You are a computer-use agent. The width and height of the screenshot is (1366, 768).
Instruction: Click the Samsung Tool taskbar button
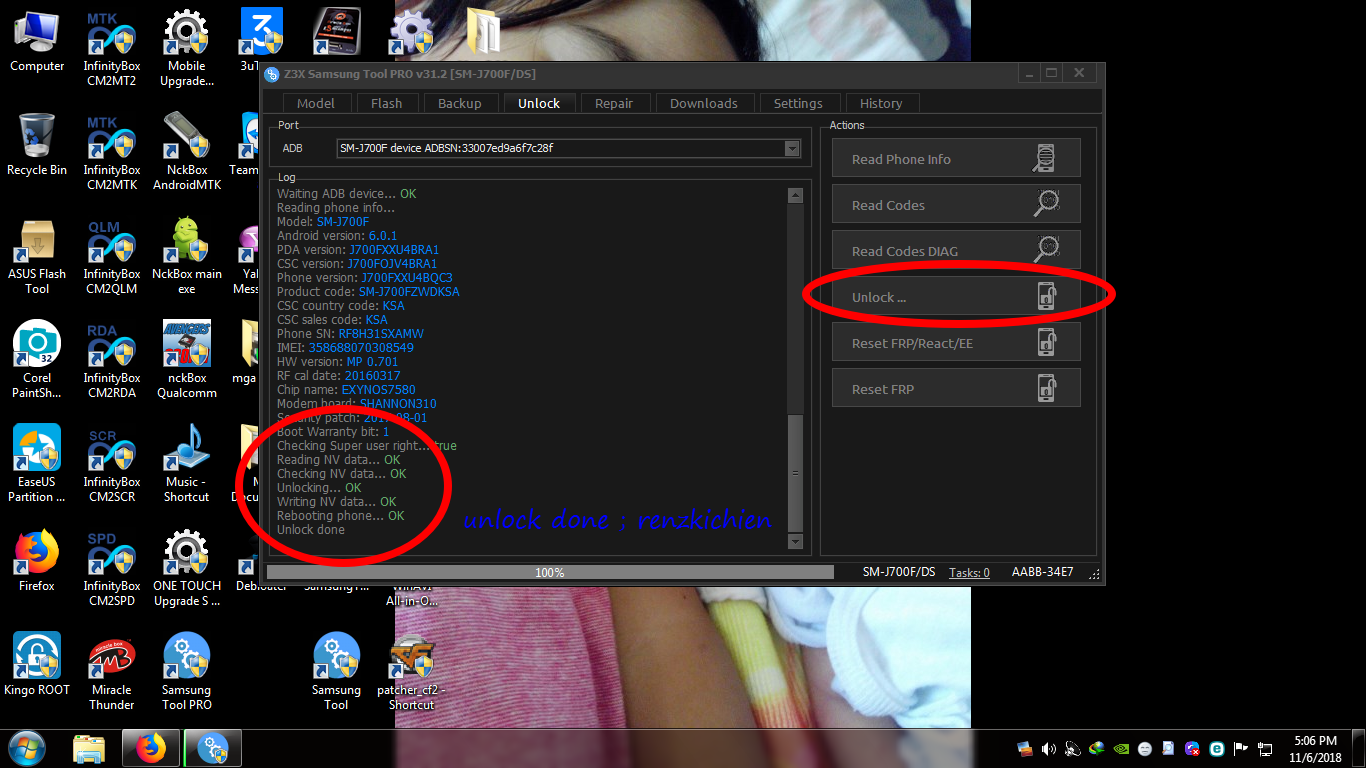(213, 748)
